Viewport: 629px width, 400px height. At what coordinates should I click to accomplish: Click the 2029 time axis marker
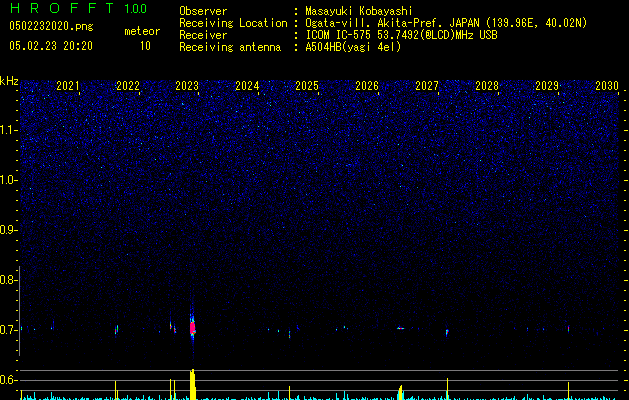pyautogui.click(x=547, y=86)
